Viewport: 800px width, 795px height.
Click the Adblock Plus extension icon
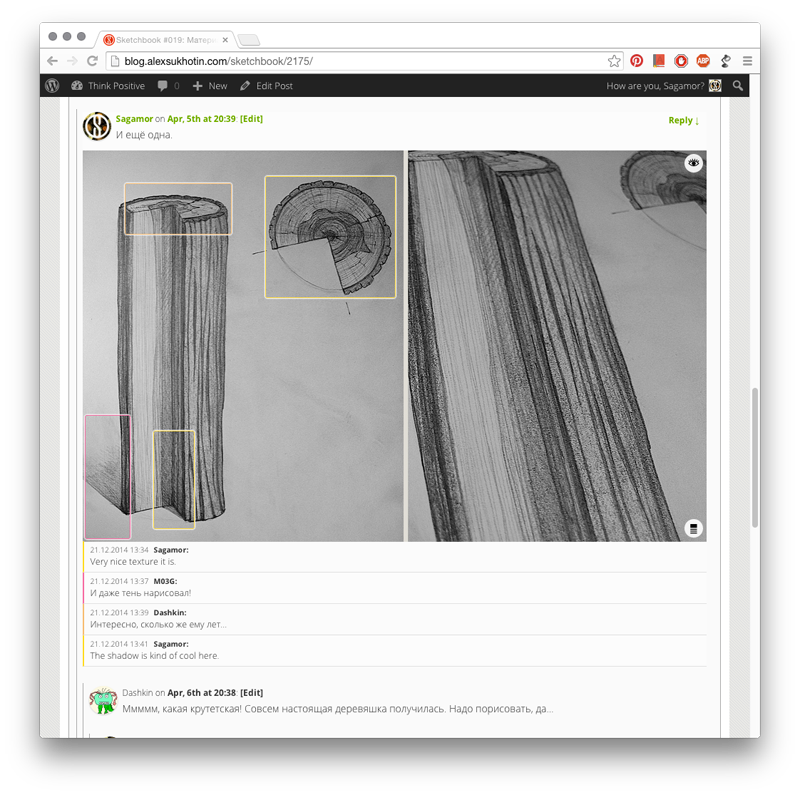(703, 61)
